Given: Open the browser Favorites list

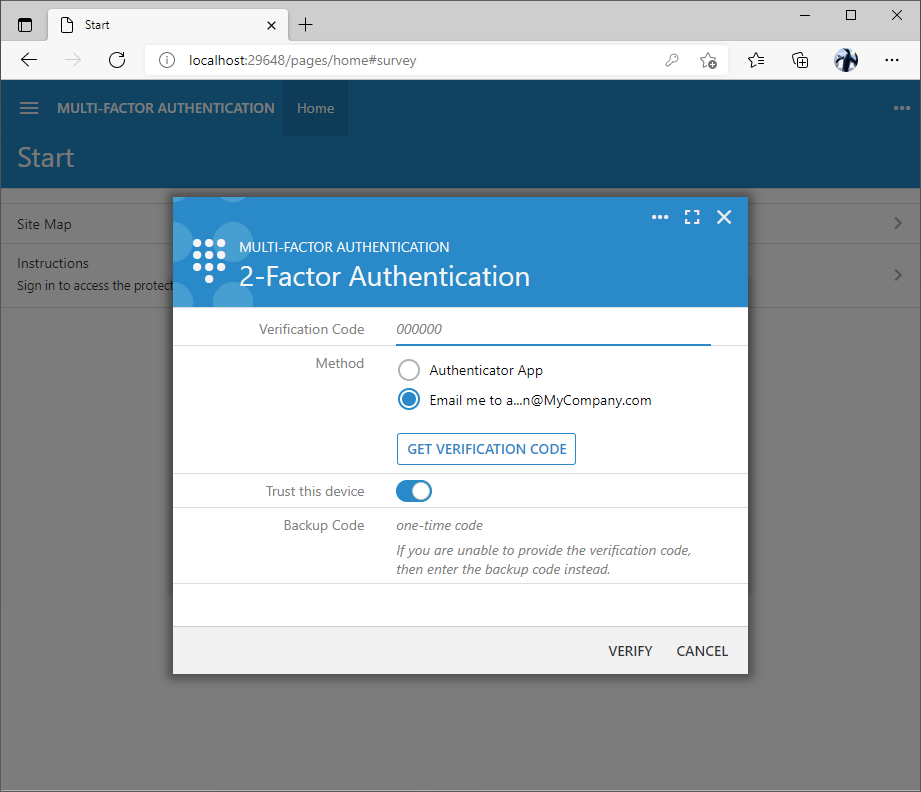Looking at the screenshot, I should click(756, 60).
